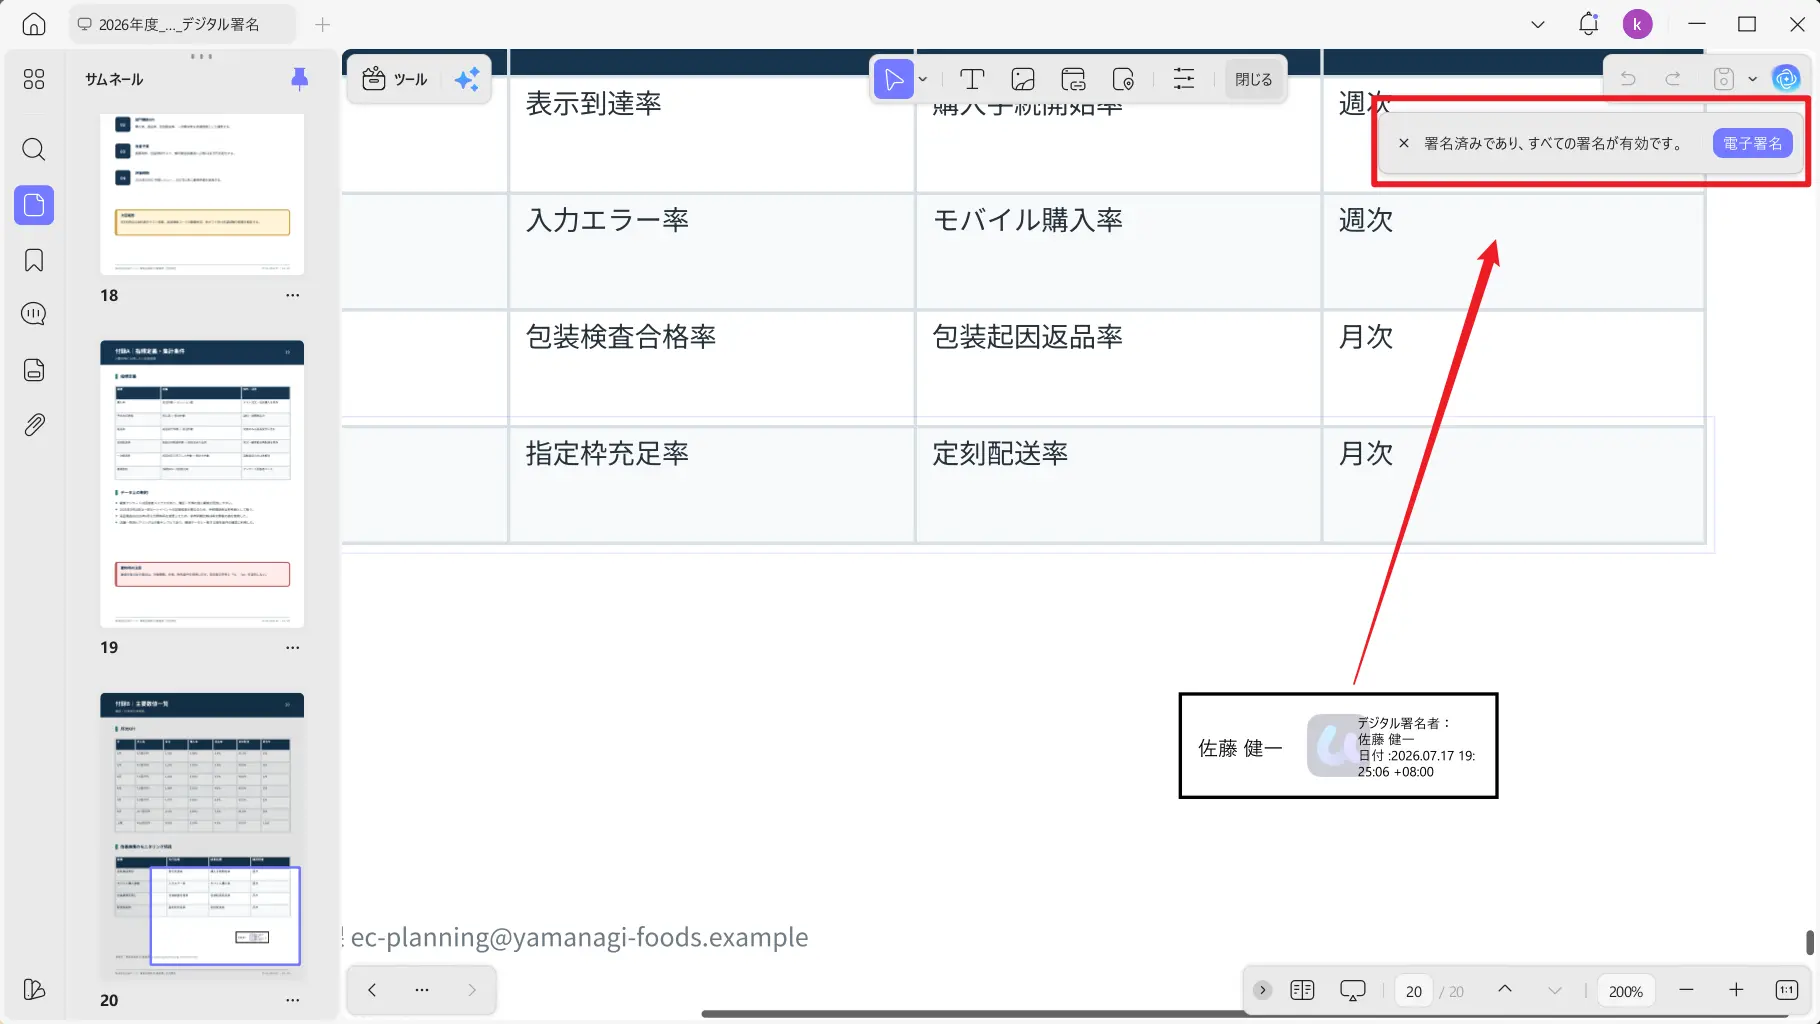Redo the last action

click(x=1673, y=78)
